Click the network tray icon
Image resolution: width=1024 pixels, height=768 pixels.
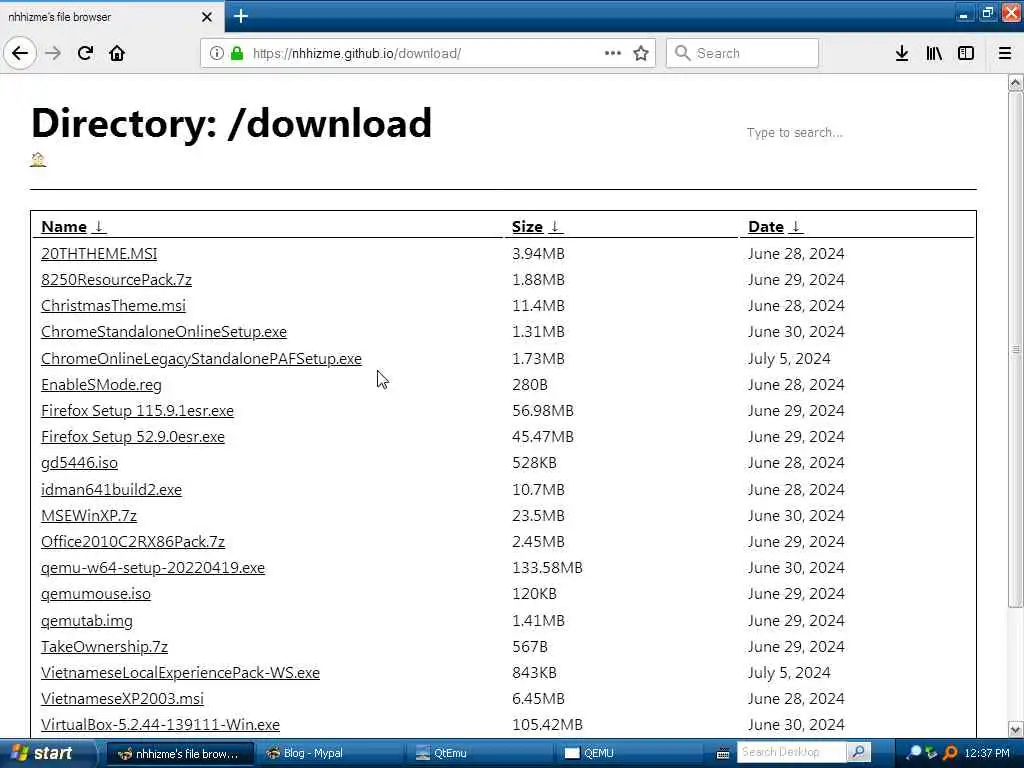(932, 753)
